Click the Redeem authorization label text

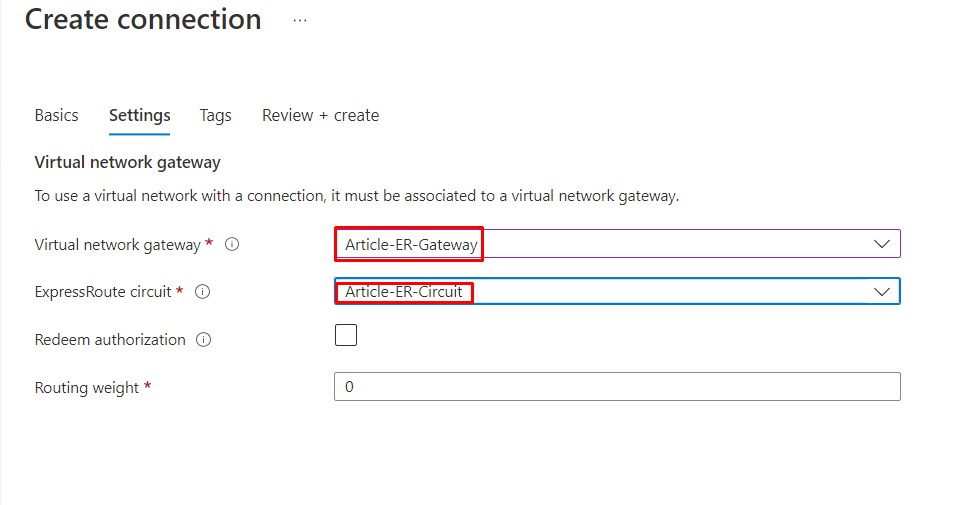tap(110, 340)
